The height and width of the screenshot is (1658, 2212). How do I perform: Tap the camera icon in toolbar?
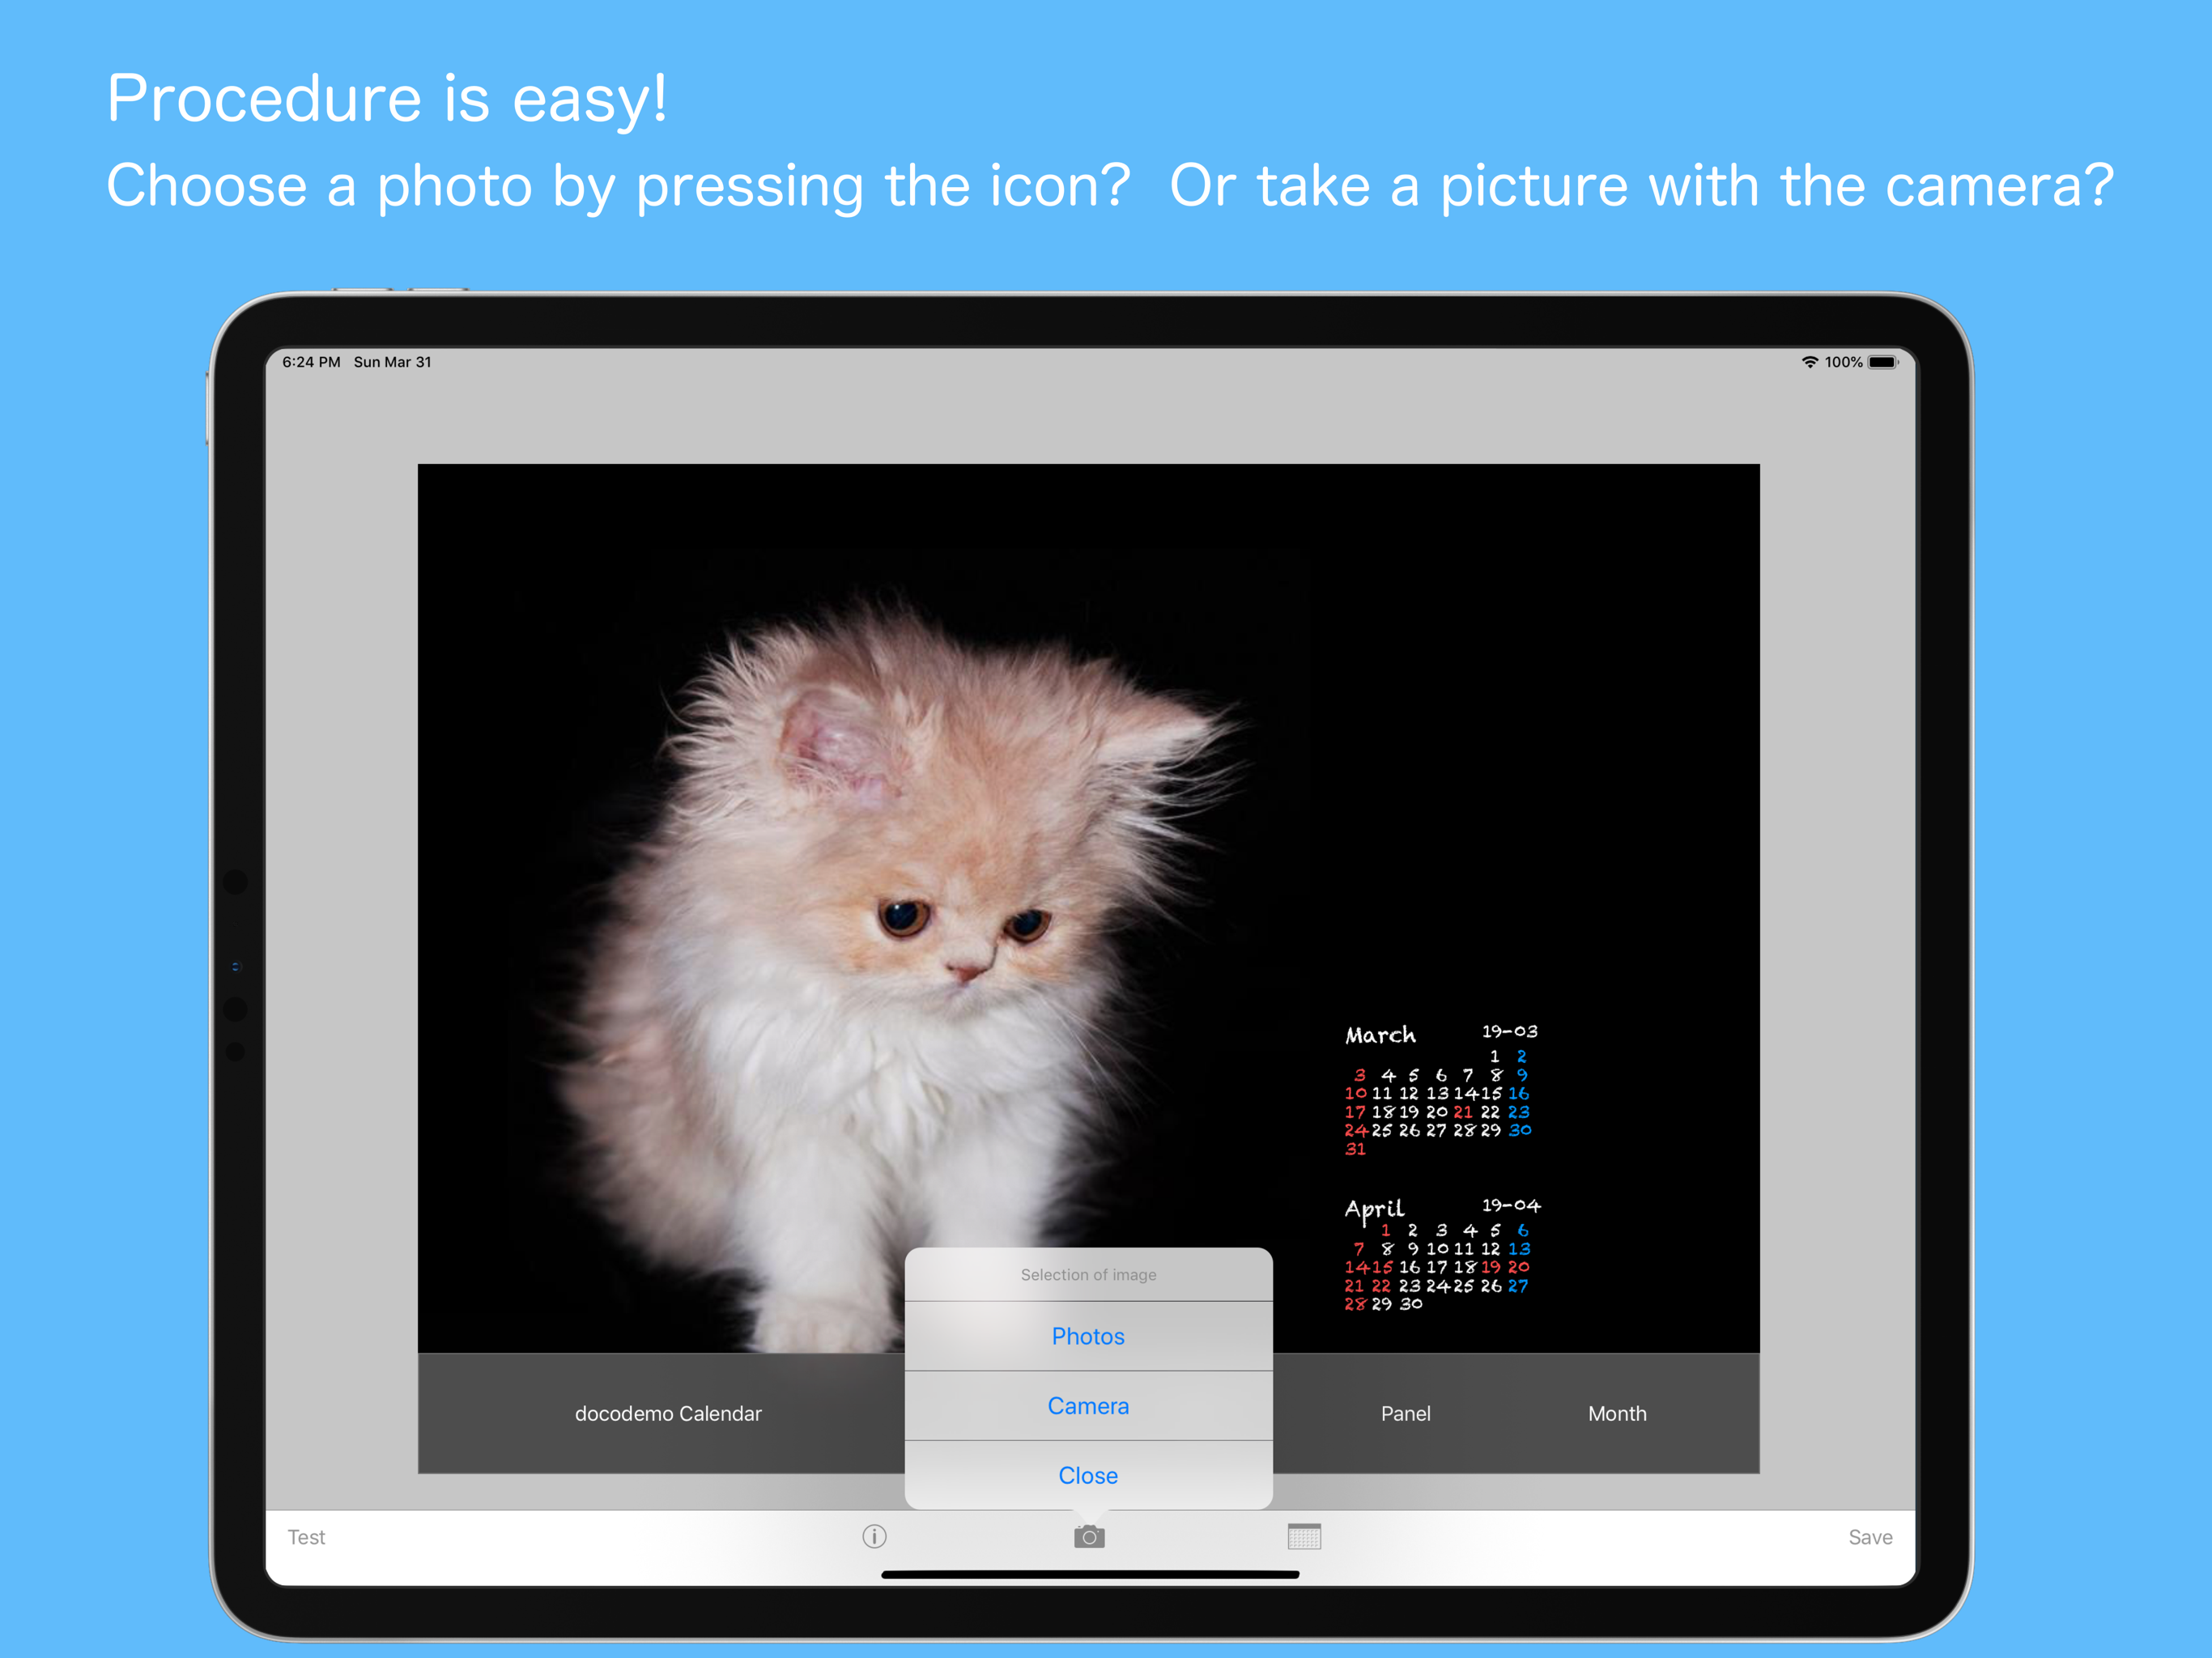(x=1089, y=1536)
